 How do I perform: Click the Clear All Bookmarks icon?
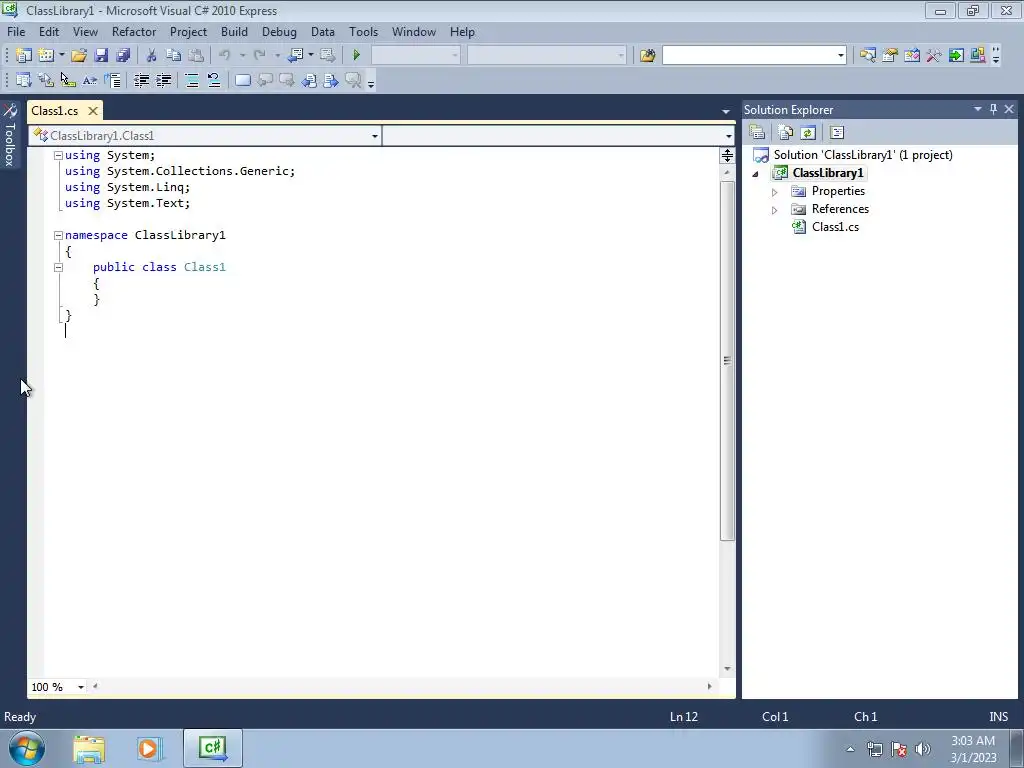(x=353, y=80)
